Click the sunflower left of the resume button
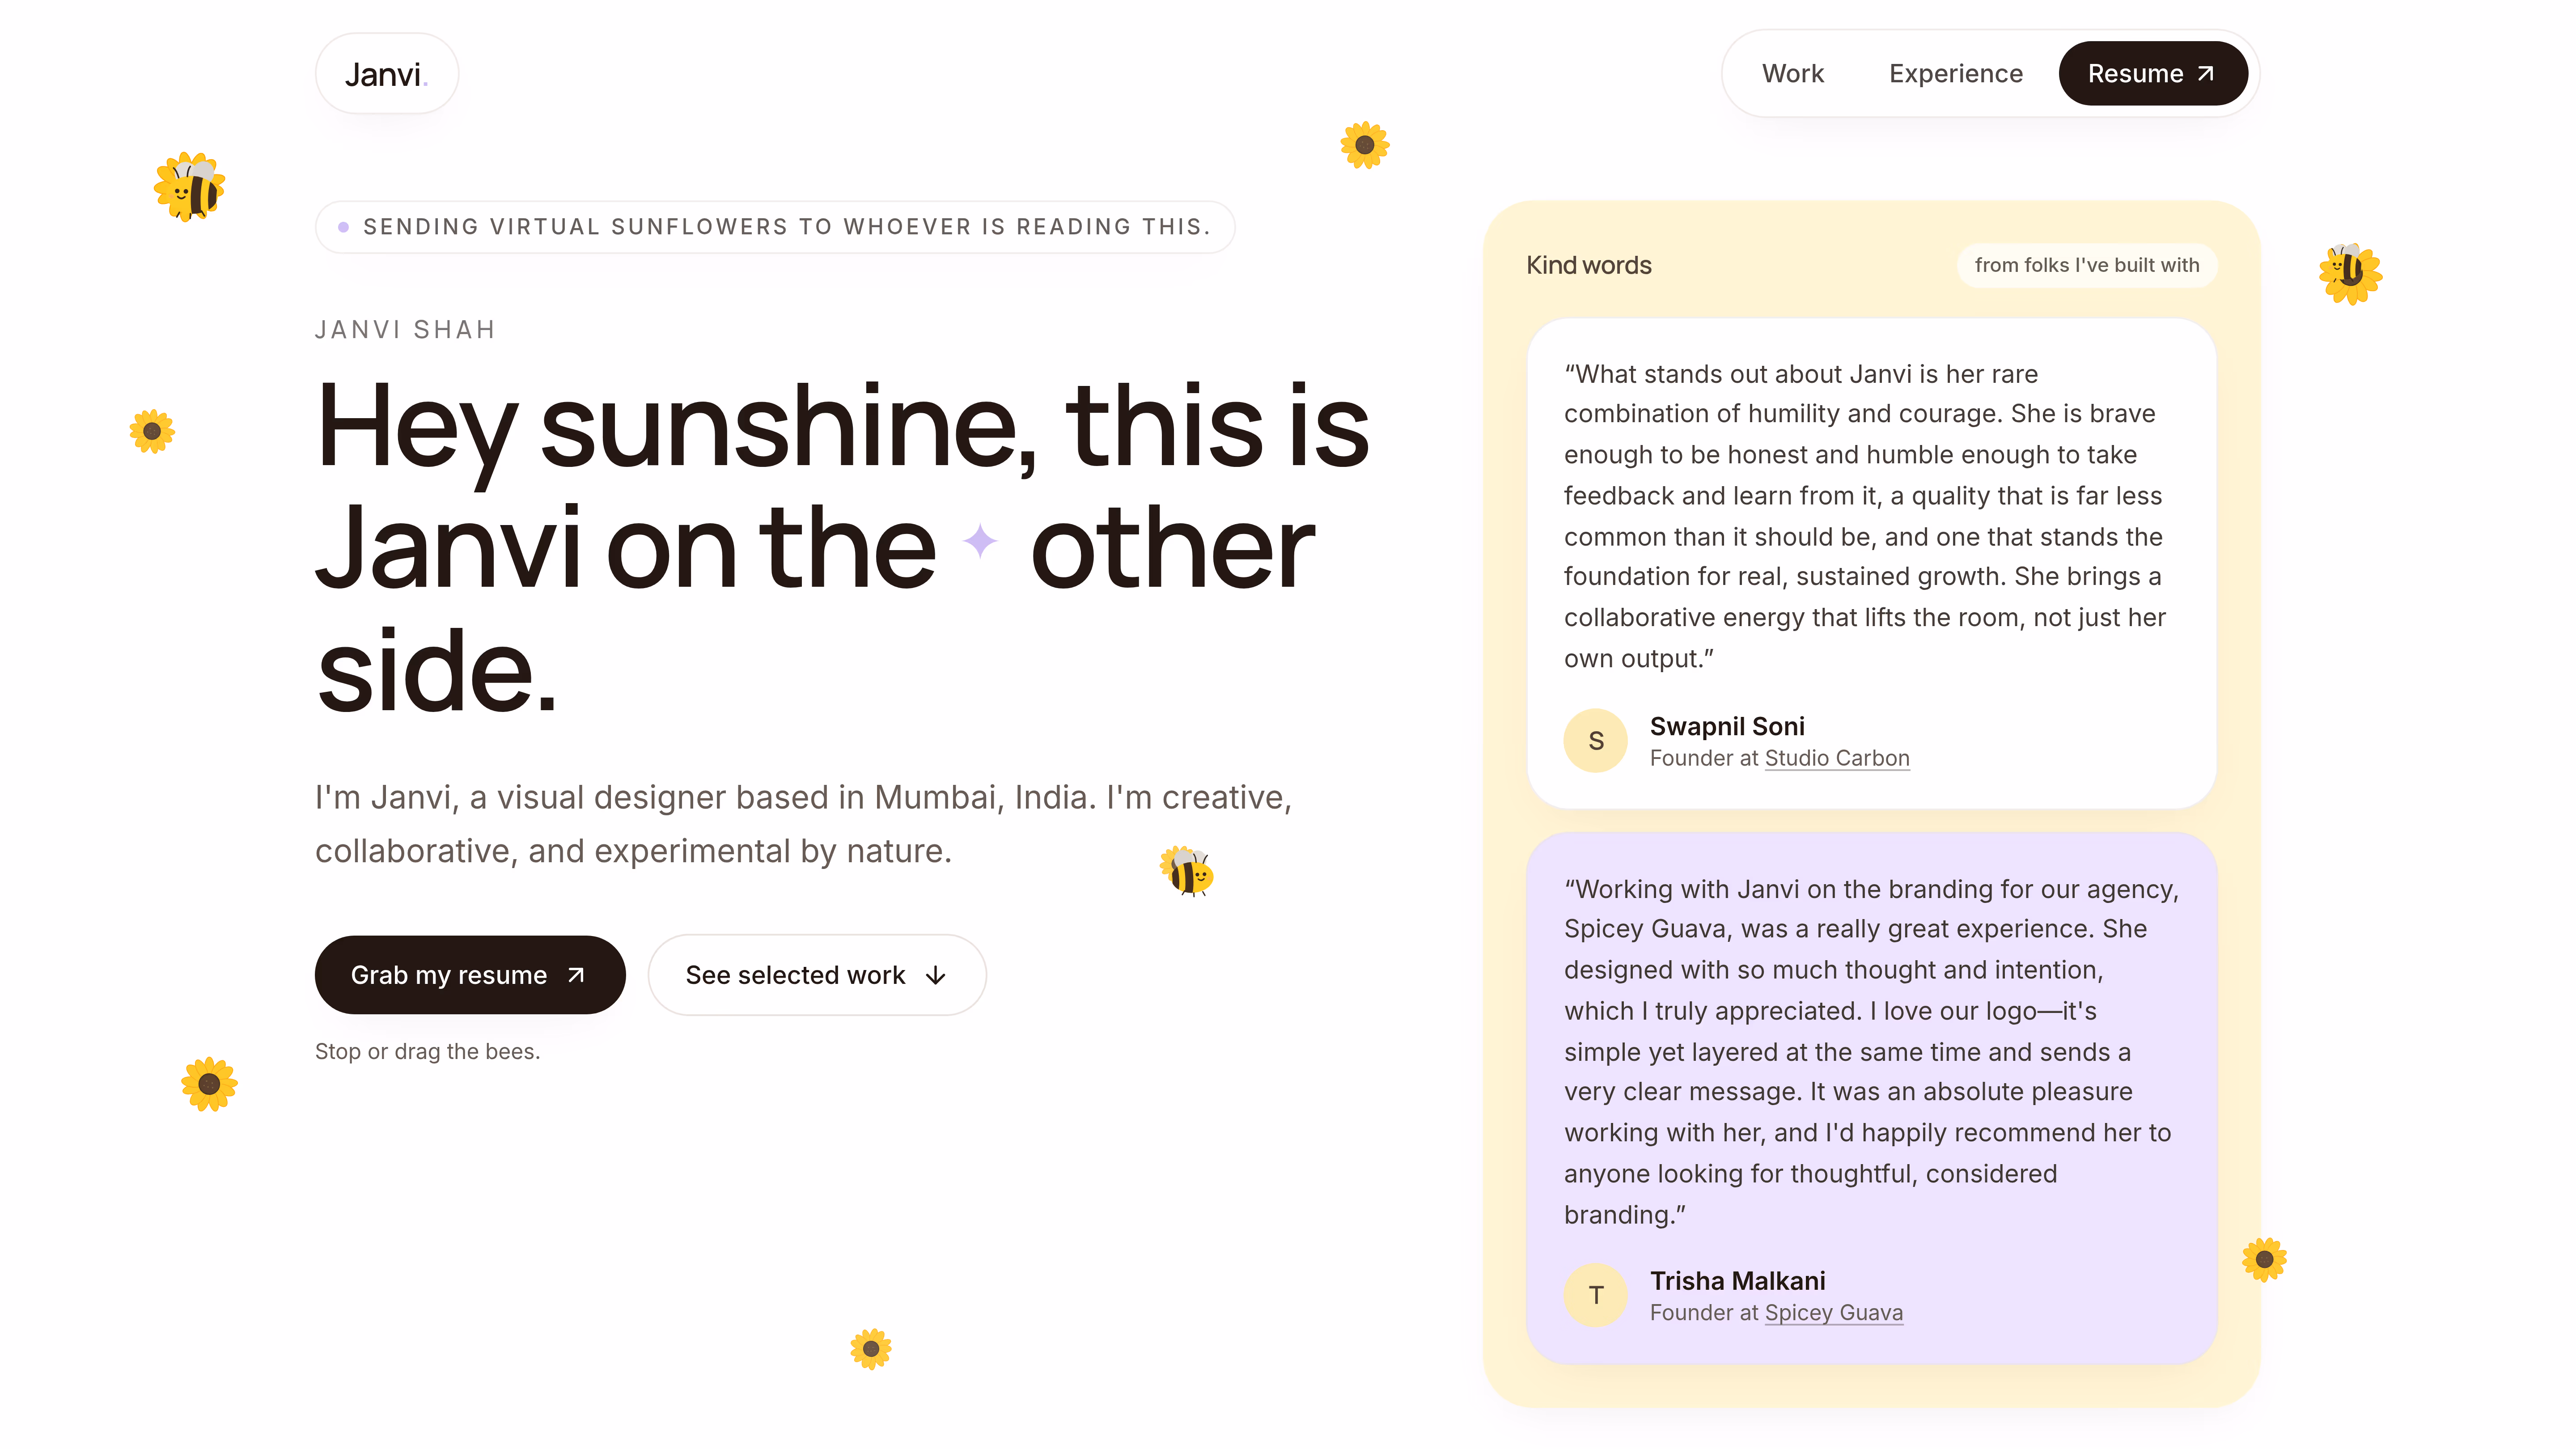 [x=209, y=1084]
